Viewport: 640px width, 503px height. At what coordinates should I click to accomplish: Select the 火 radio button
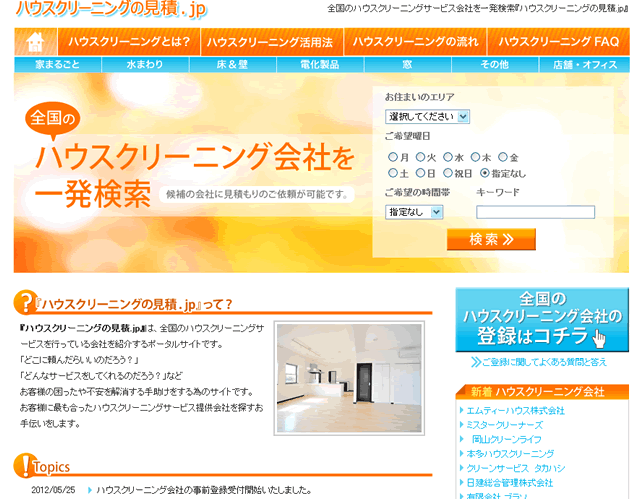(x=420, y=157)
